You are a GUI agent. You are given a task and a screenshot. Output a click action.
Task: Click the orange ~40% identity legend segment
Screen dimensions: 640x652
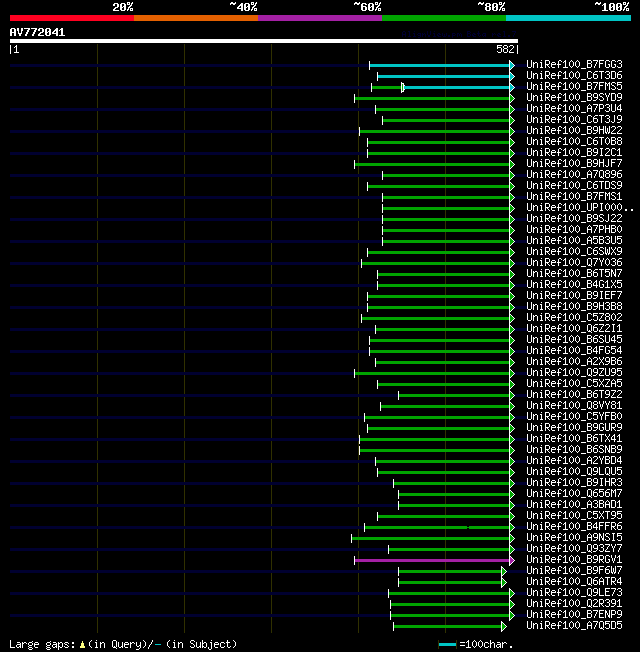pyautogui.click(x=196, y=18)
